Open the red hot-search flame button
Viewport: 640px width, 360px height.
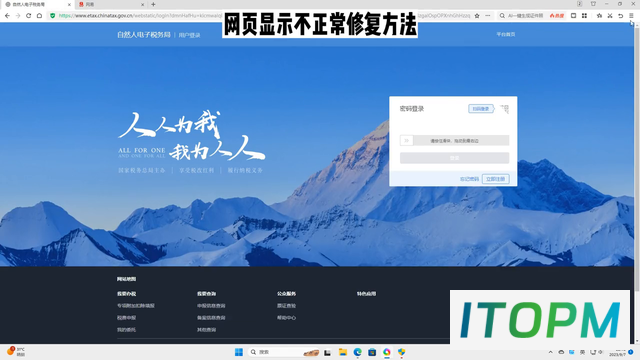point(557,16)
